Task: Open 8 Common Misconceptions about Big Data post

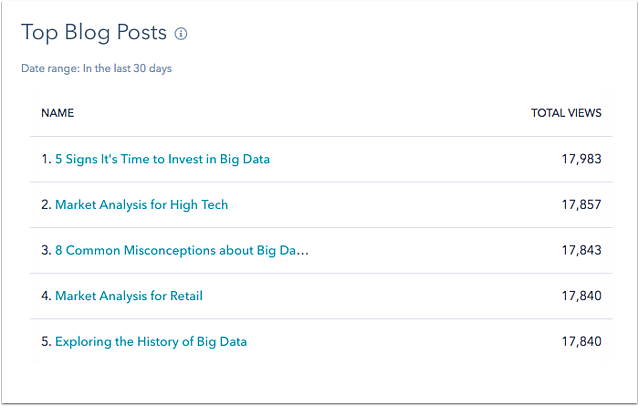Action: pos(182,250)
